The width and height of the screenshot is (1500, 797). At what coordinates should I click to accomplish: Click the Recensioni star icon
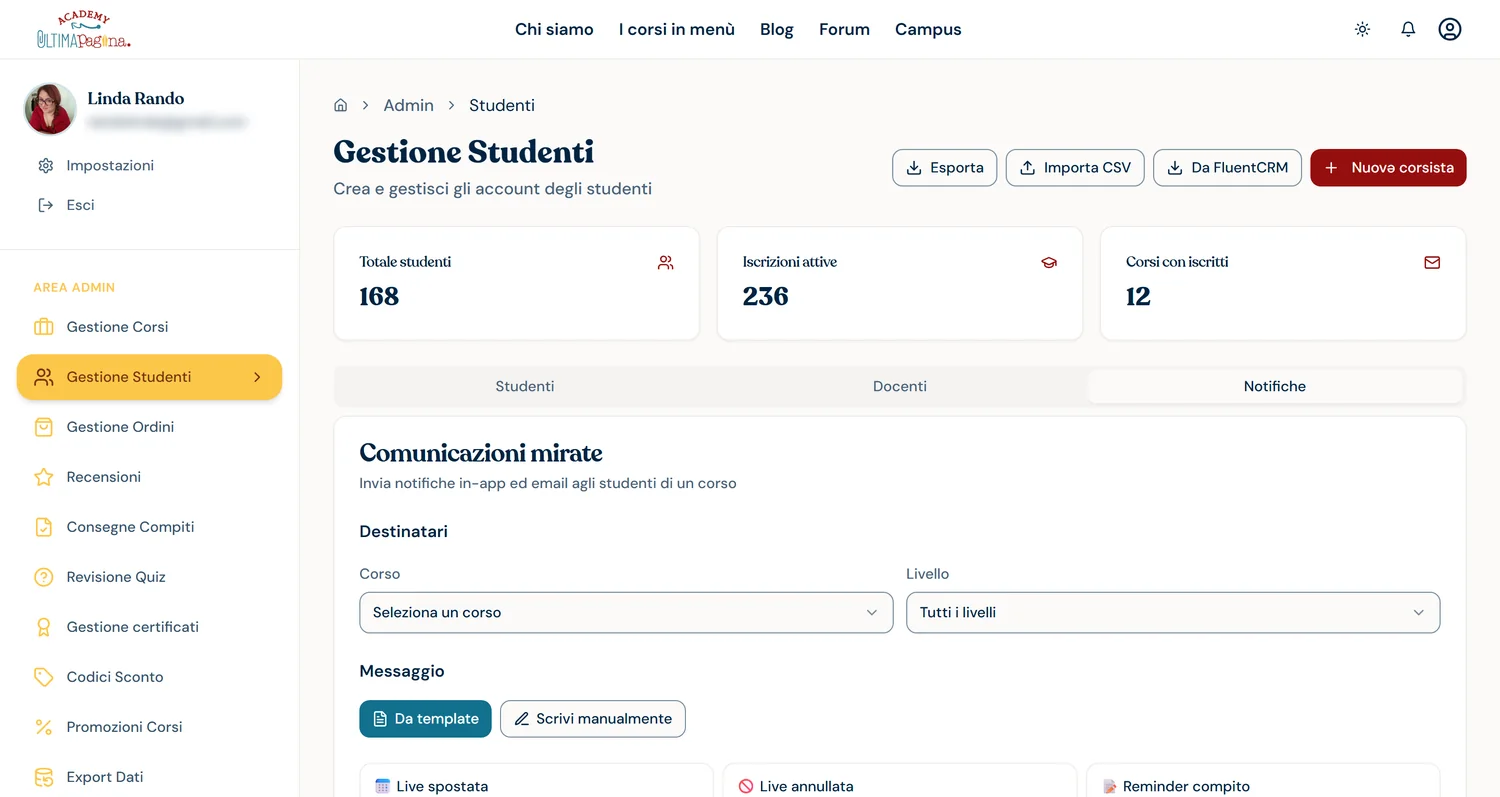[x=43, y=477]
